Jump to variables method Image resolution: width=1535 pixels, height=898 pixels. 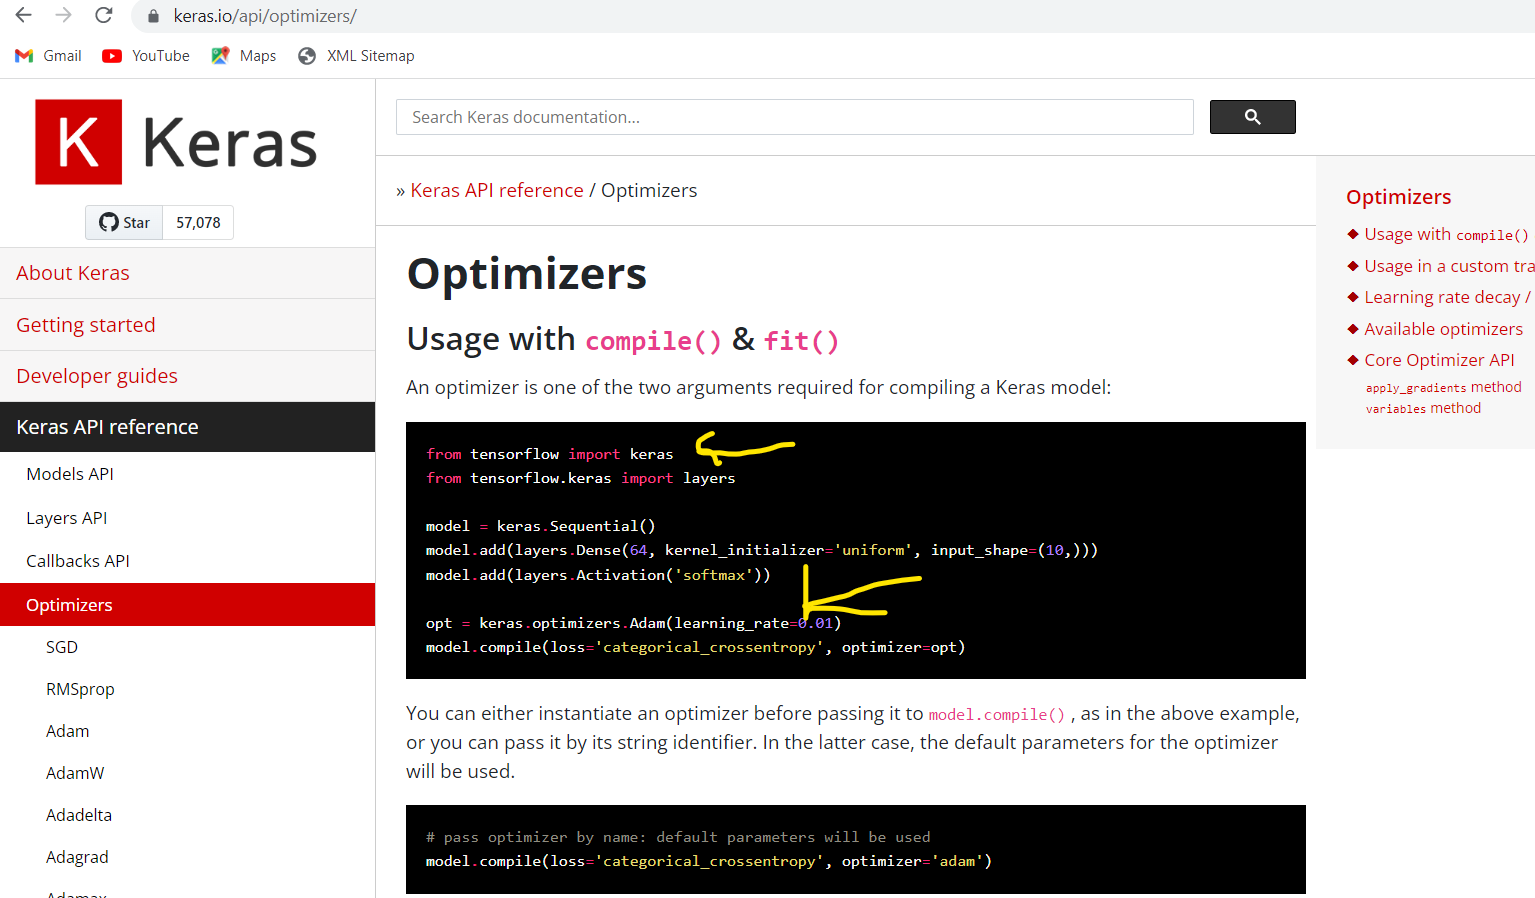(1423, 408)
